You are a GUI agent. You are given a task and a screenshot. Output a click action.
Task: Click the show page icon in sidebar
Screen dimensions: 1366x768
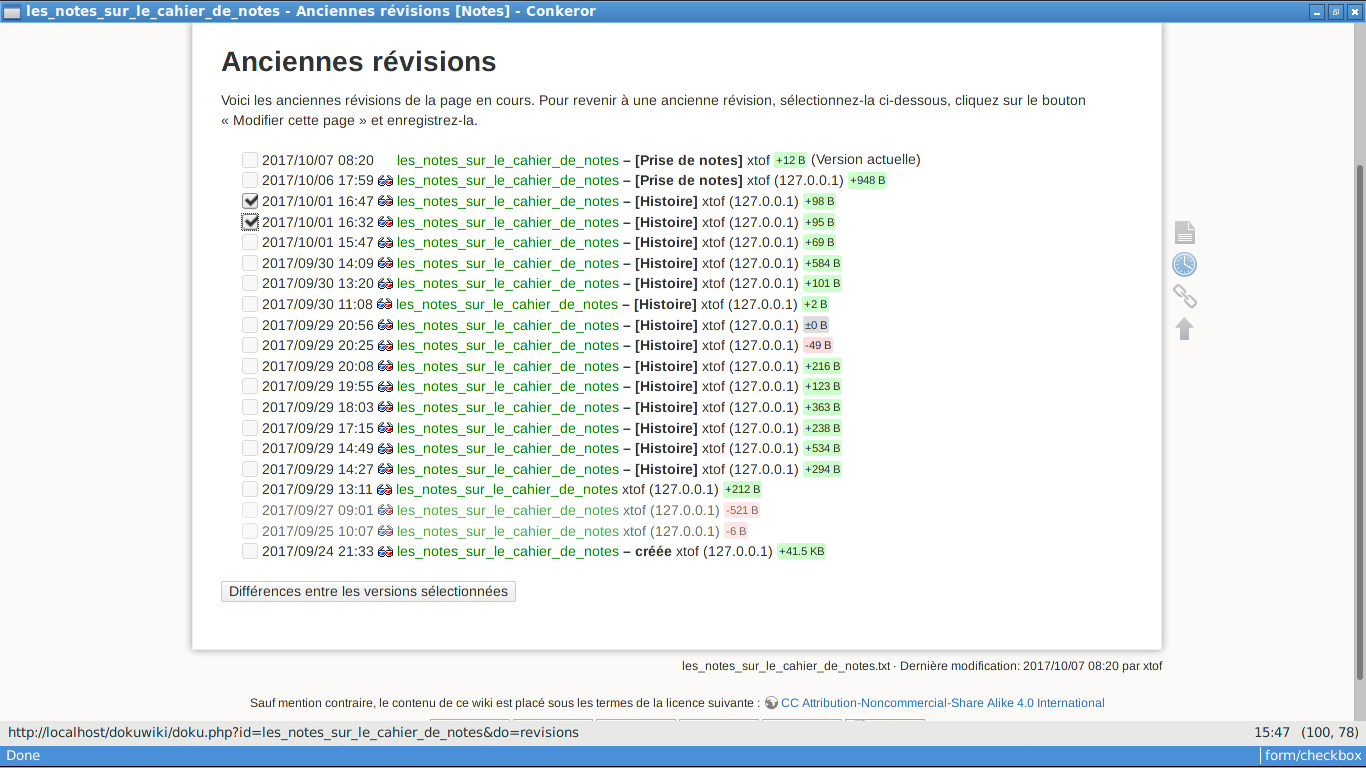[1184, 233]
